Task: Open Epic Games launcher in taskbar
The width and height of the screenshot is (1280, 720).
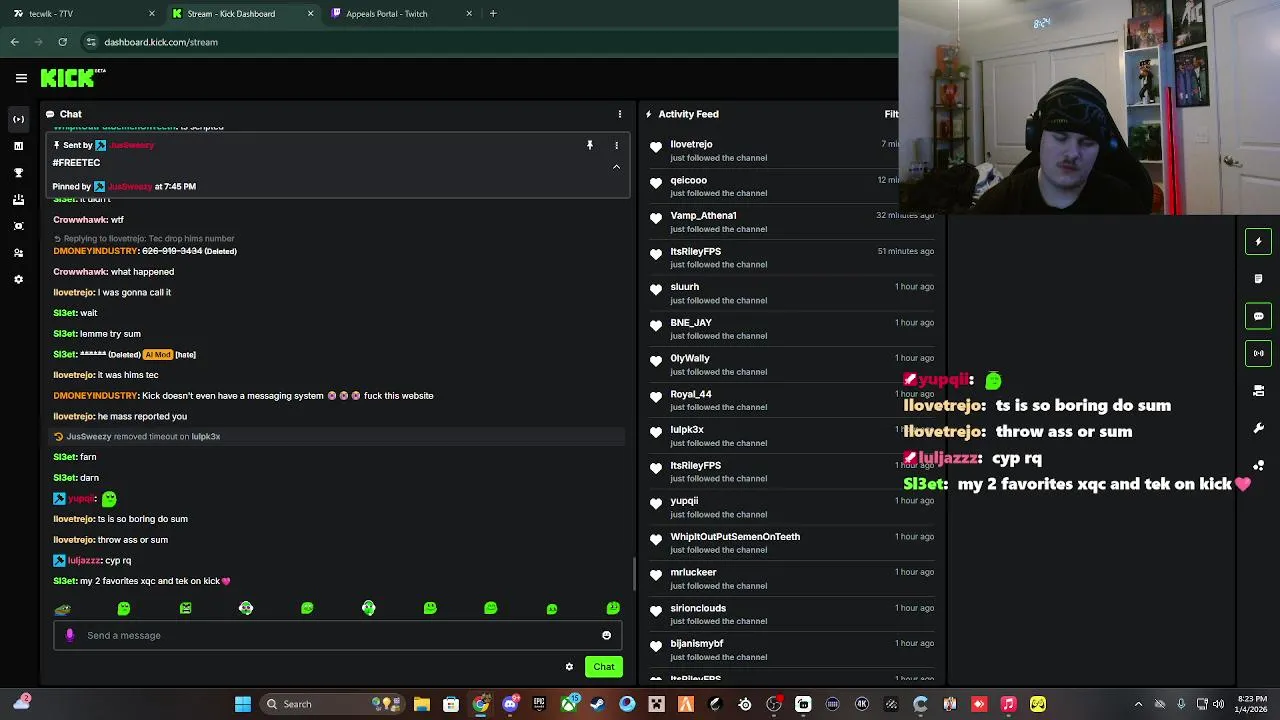Action: pyautogui.click(x=539, y=704)
